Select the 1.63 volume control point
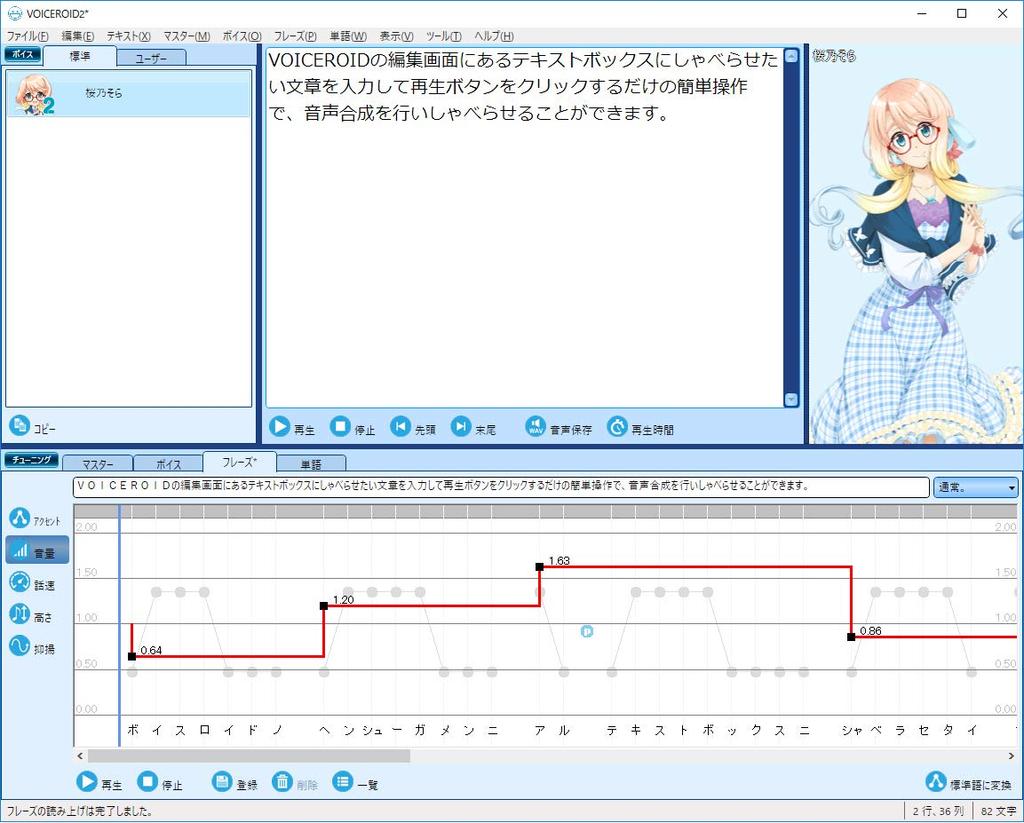 tap(540, 566)
